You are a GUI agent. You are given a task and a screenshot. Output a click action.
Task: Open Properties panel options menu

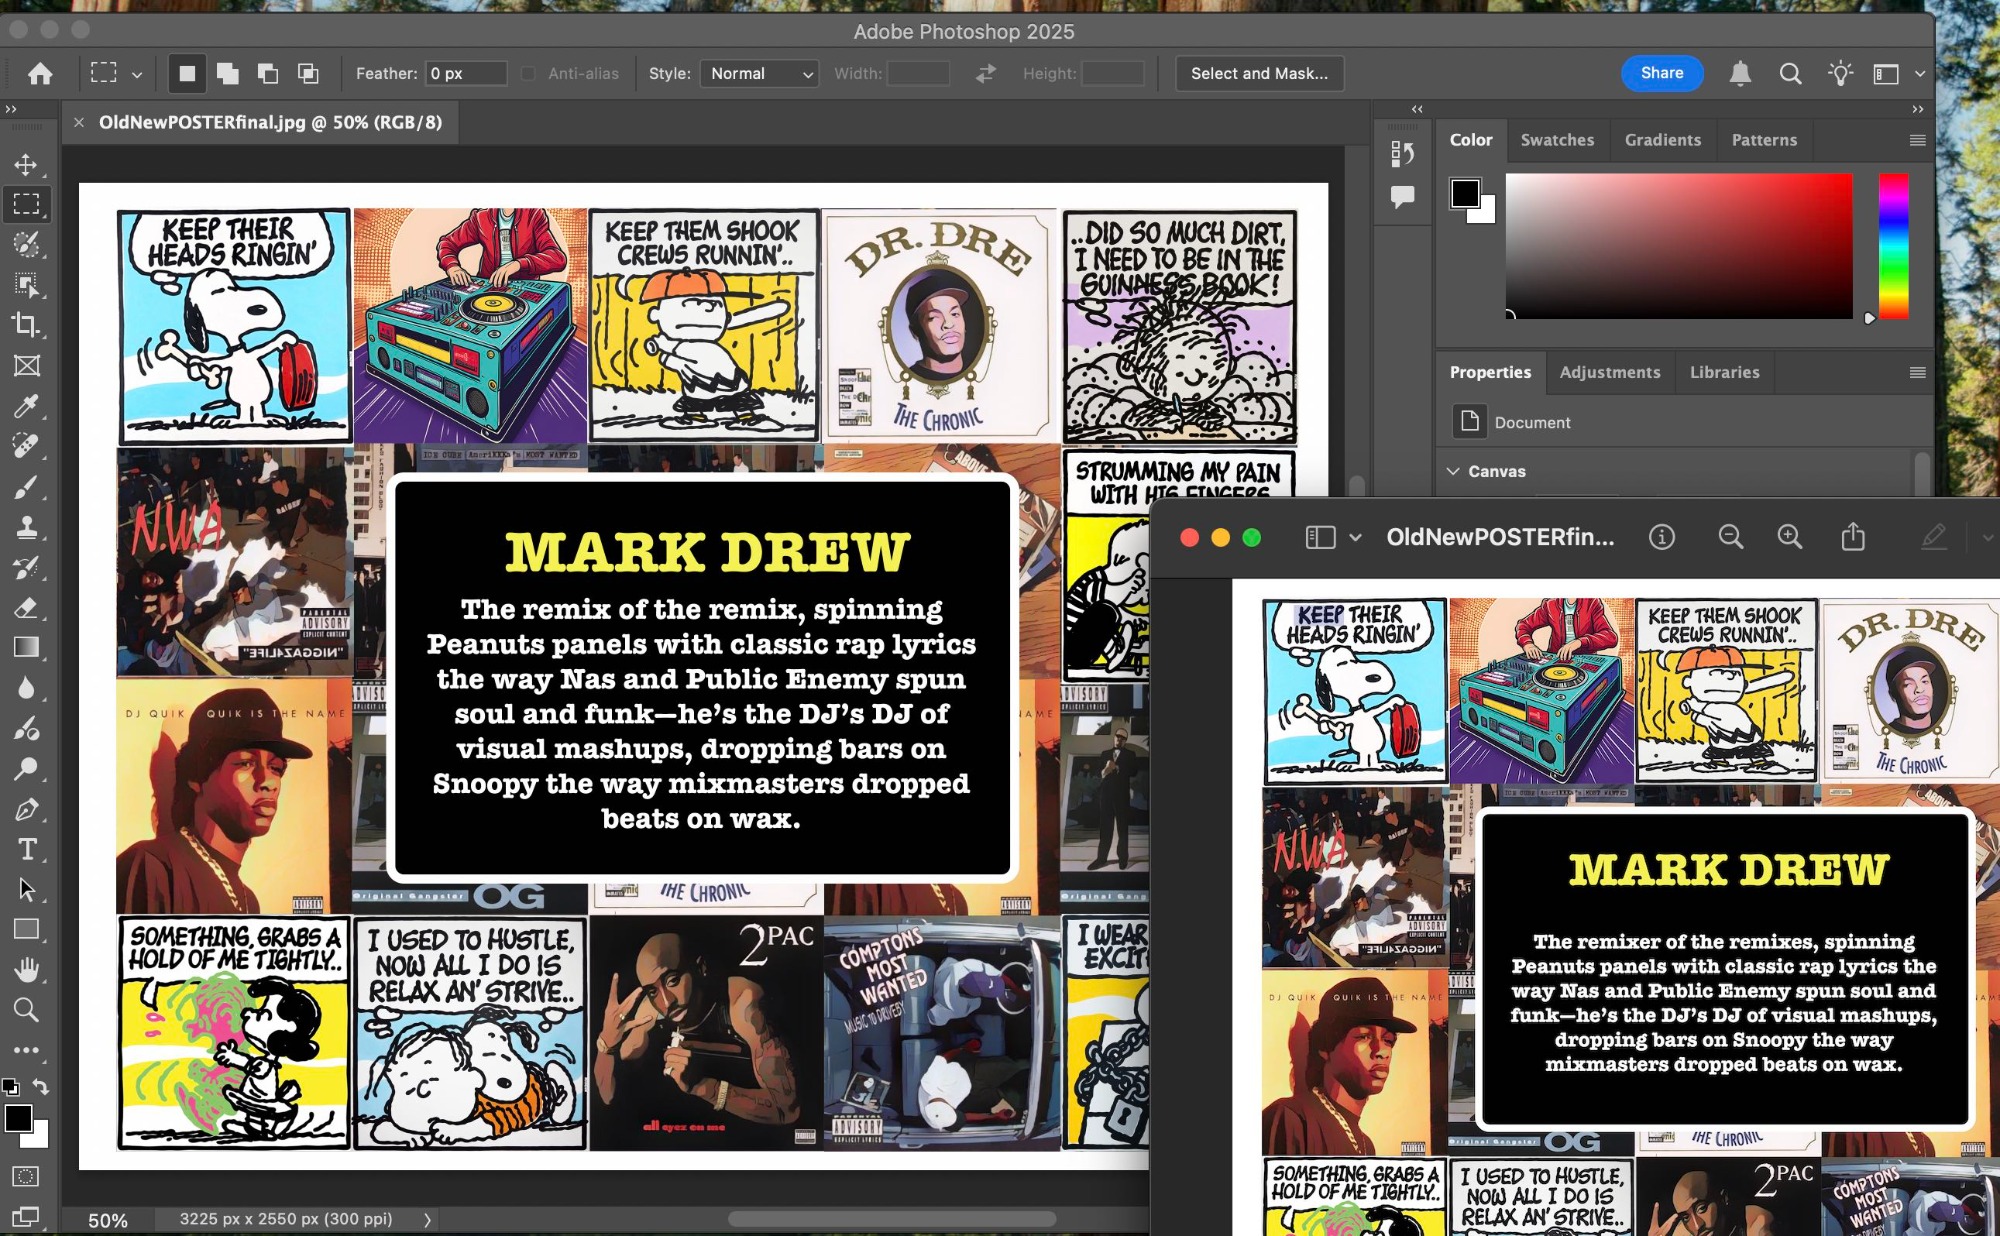[1917, 372]
